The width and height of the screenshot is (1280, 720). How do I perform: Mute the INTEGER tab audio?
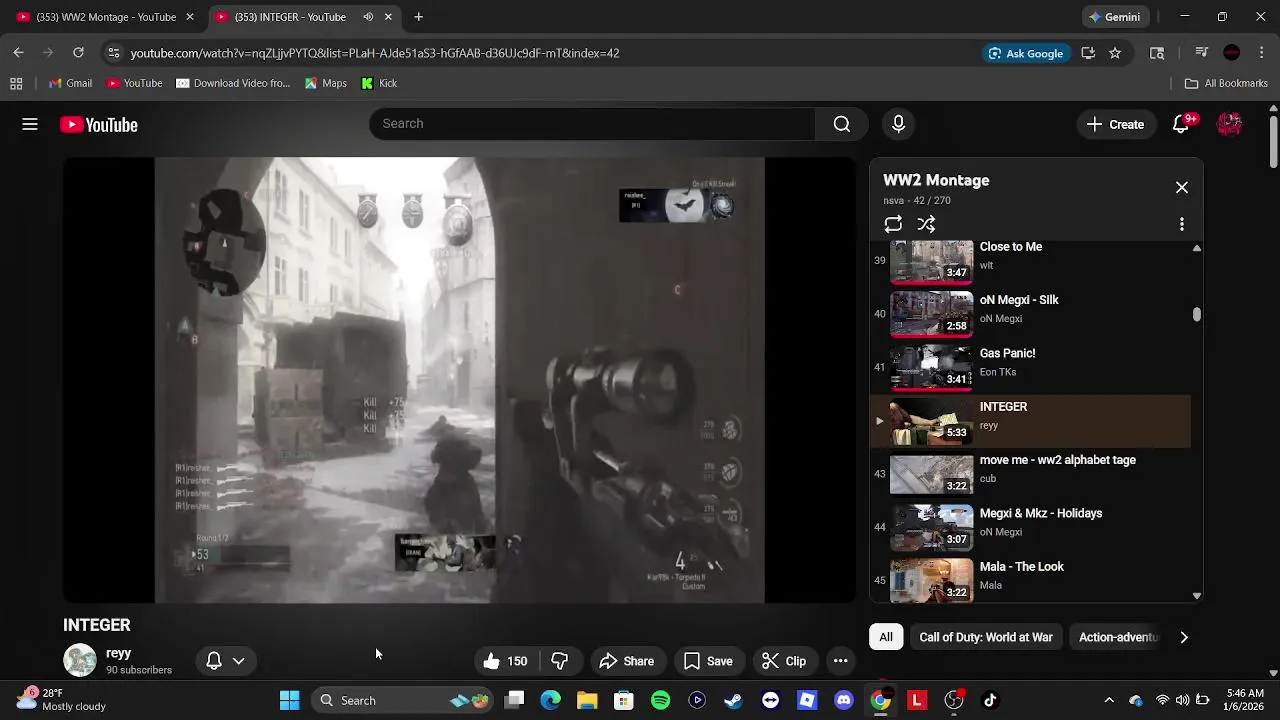click(x=368, y=17)
